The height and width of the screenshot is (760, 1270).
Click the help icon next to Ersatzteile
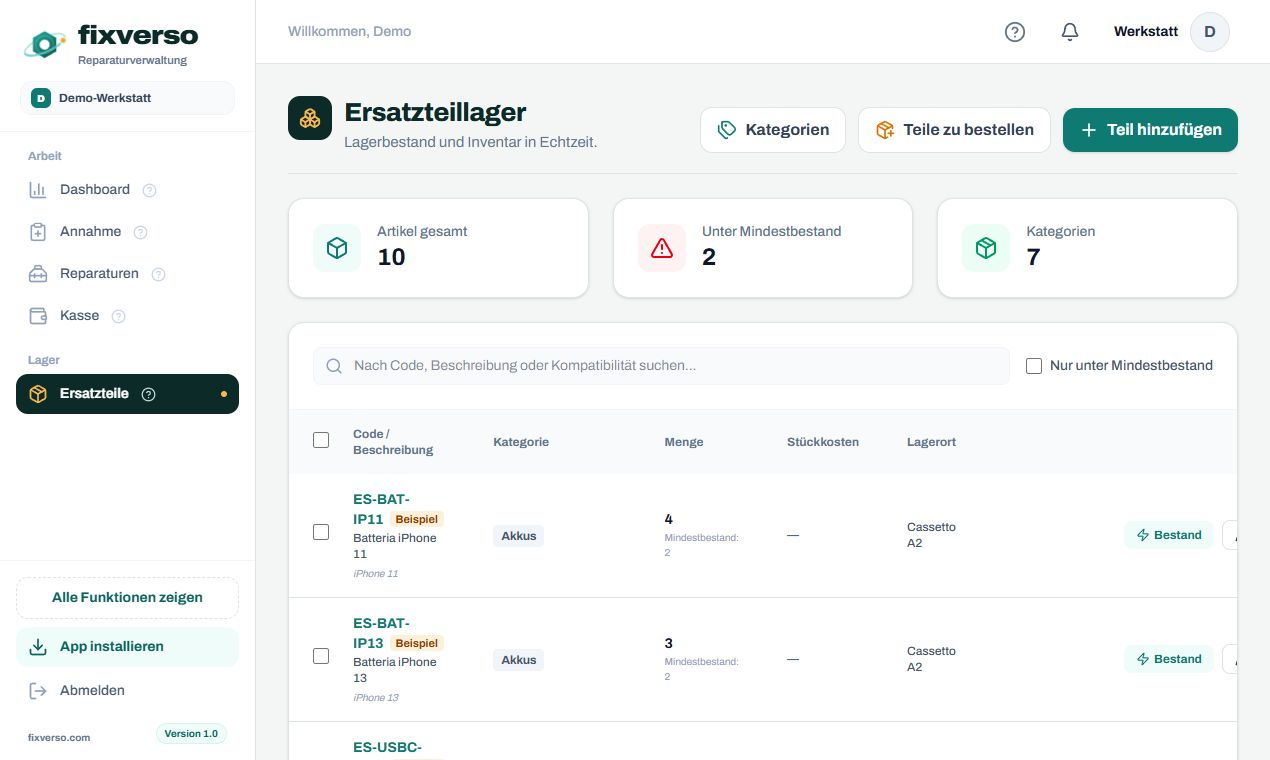(x=149, y=394)
